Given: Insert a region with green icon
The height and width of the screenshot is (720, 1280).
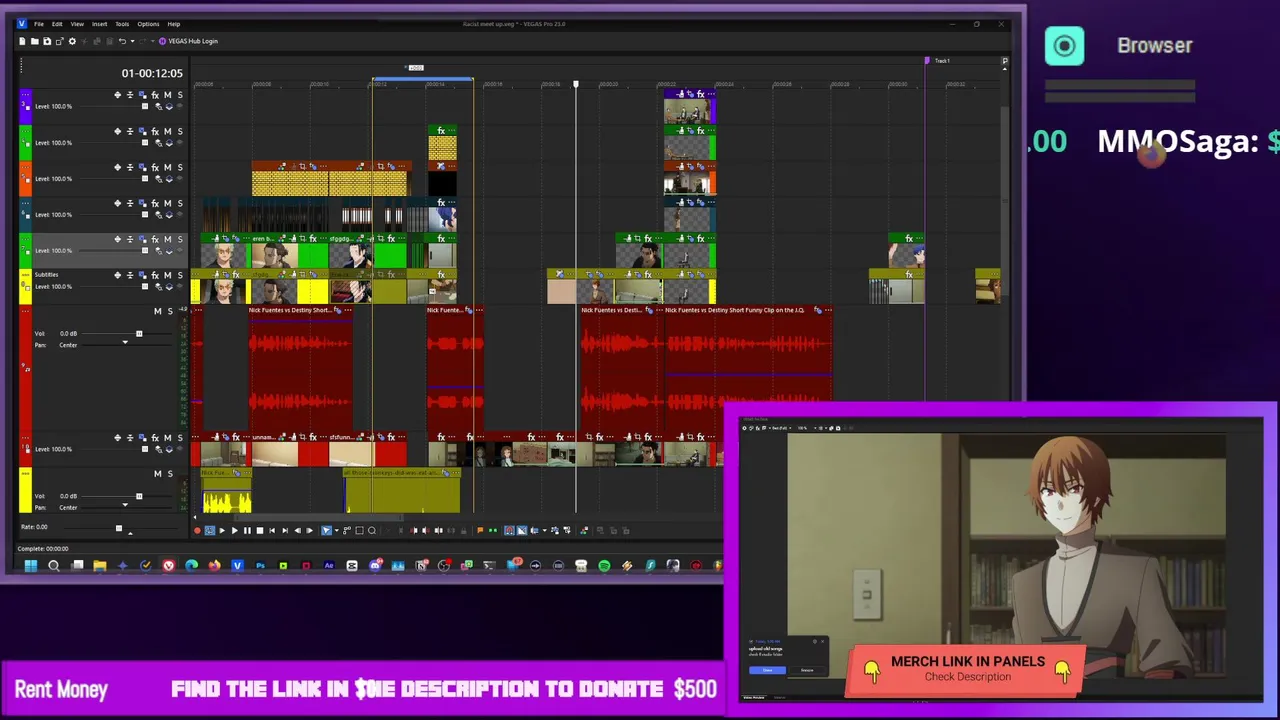Looking at the screenshot, I should click(493, 530).
